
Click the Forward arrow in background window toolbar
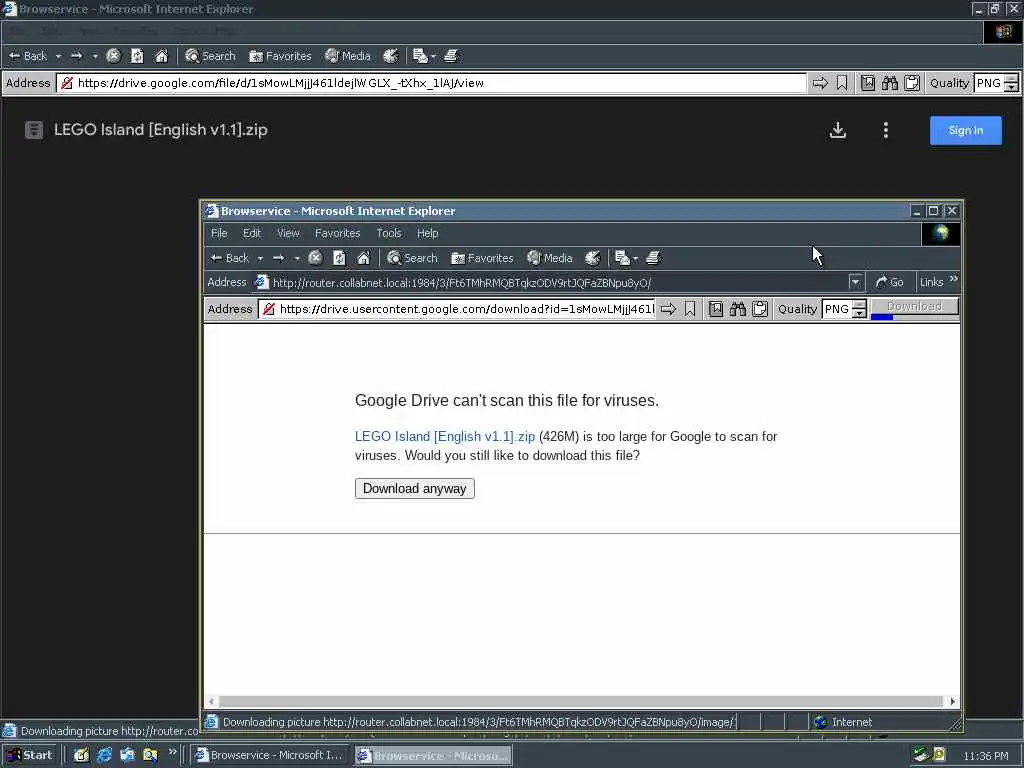[77, 56]
